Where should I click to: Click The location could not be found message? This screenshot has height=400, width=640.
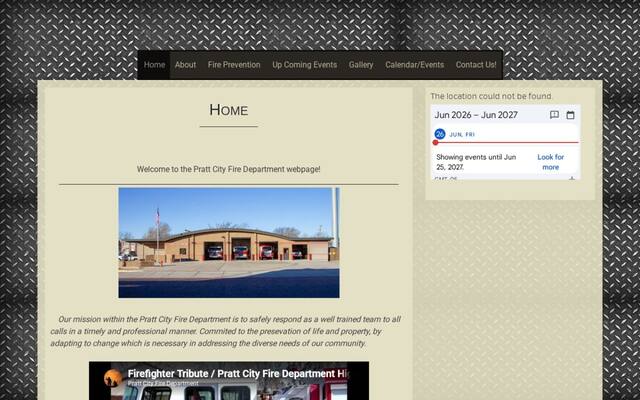tap(491, 96)
